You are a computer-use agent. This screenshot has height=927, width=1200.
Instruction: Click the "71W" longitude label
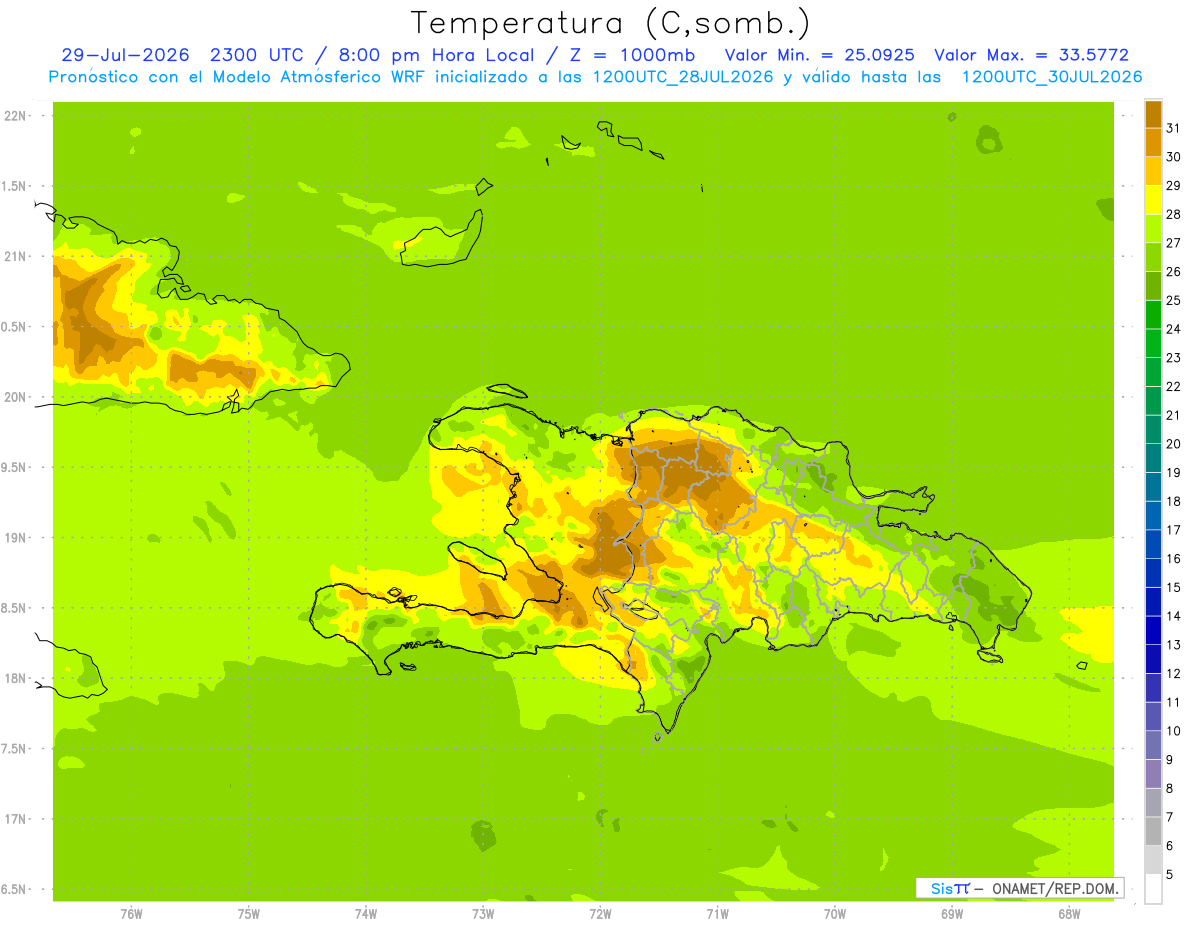(x=717, y=914)
